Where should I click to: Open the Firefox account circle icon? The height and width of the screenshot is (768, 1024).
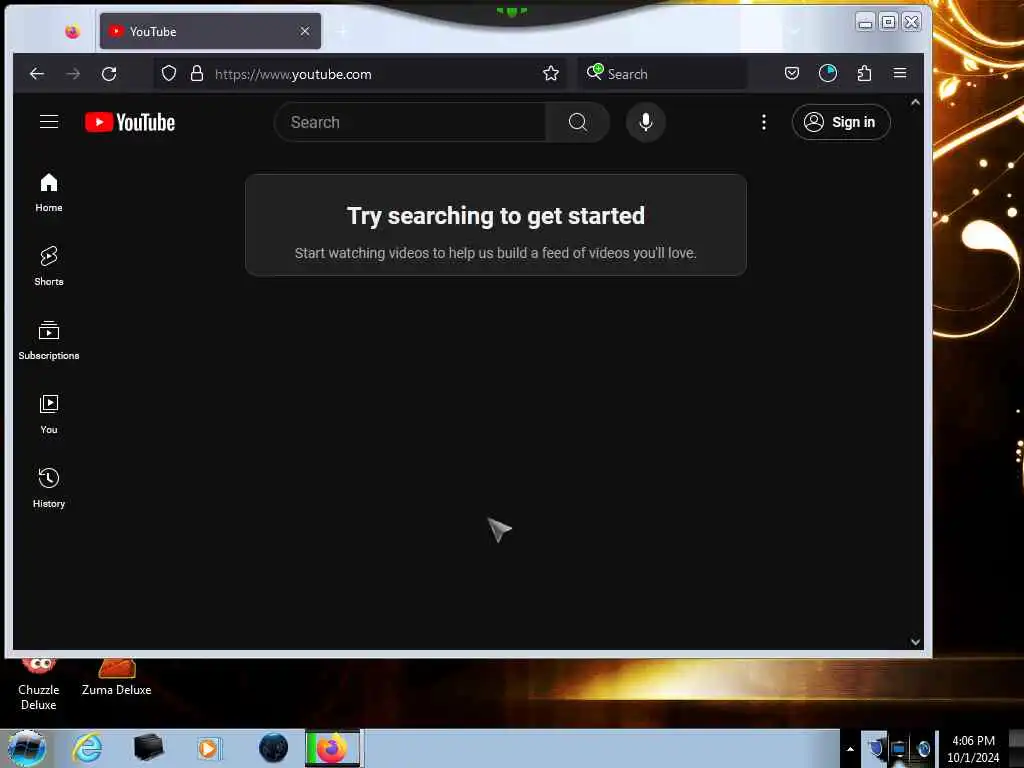[x=827, y=73]
